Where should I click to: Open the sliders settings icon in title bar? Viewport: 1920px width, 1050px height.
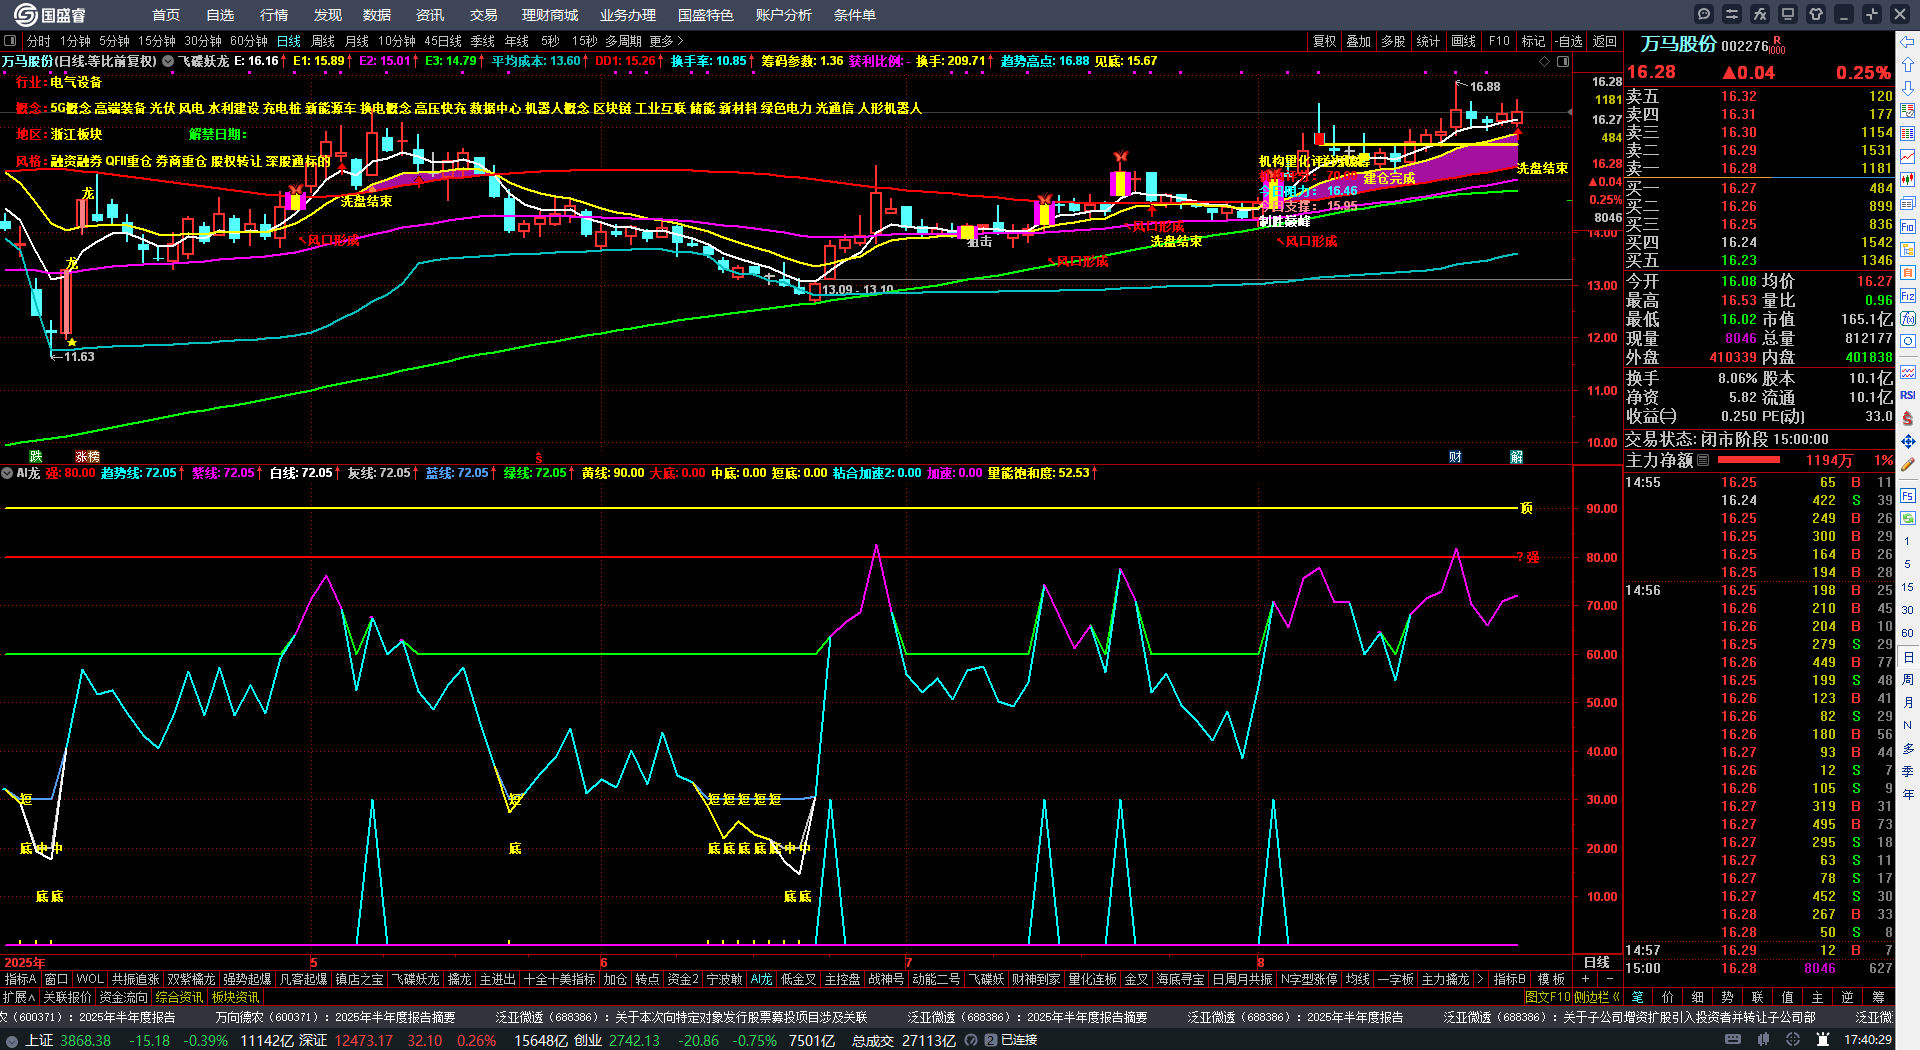point(1732,14)
